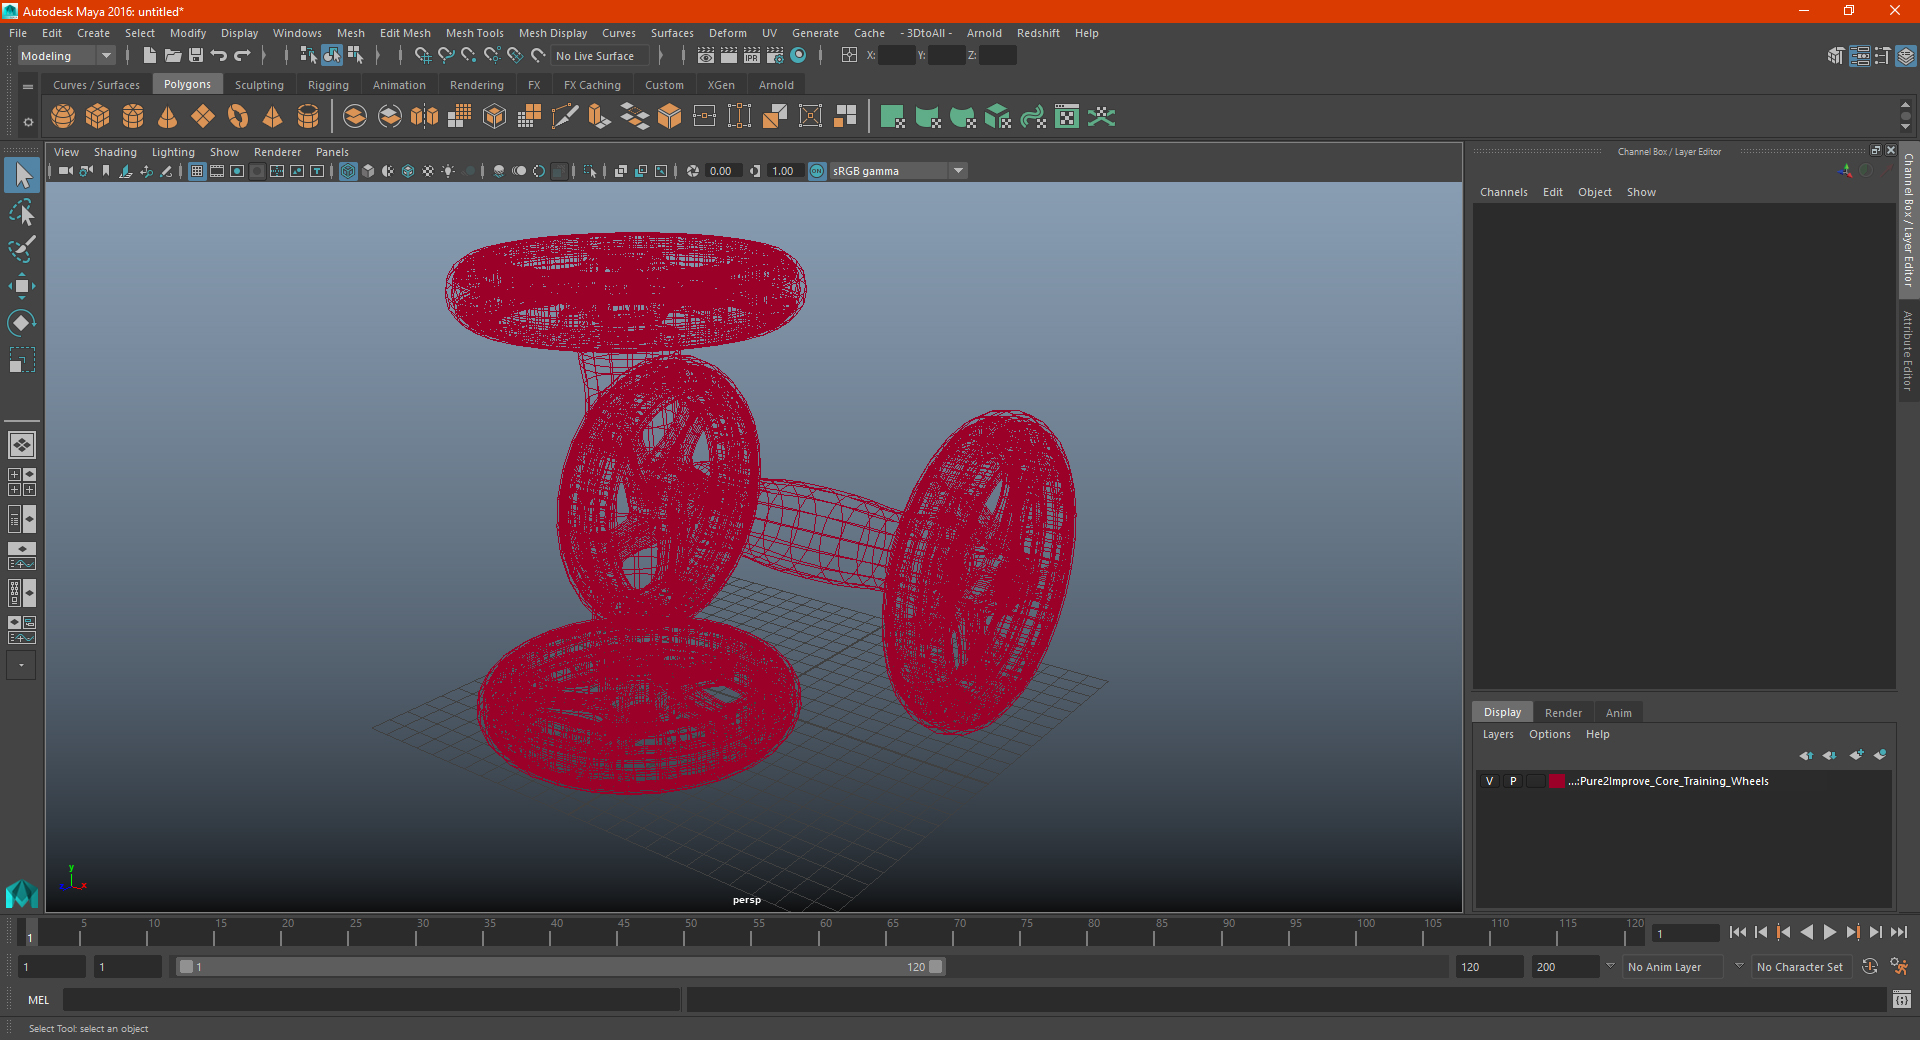Screen dimensions: 1920x1040
Task: Click the Undo arrow icon
Action: click(x=219, y=56)
